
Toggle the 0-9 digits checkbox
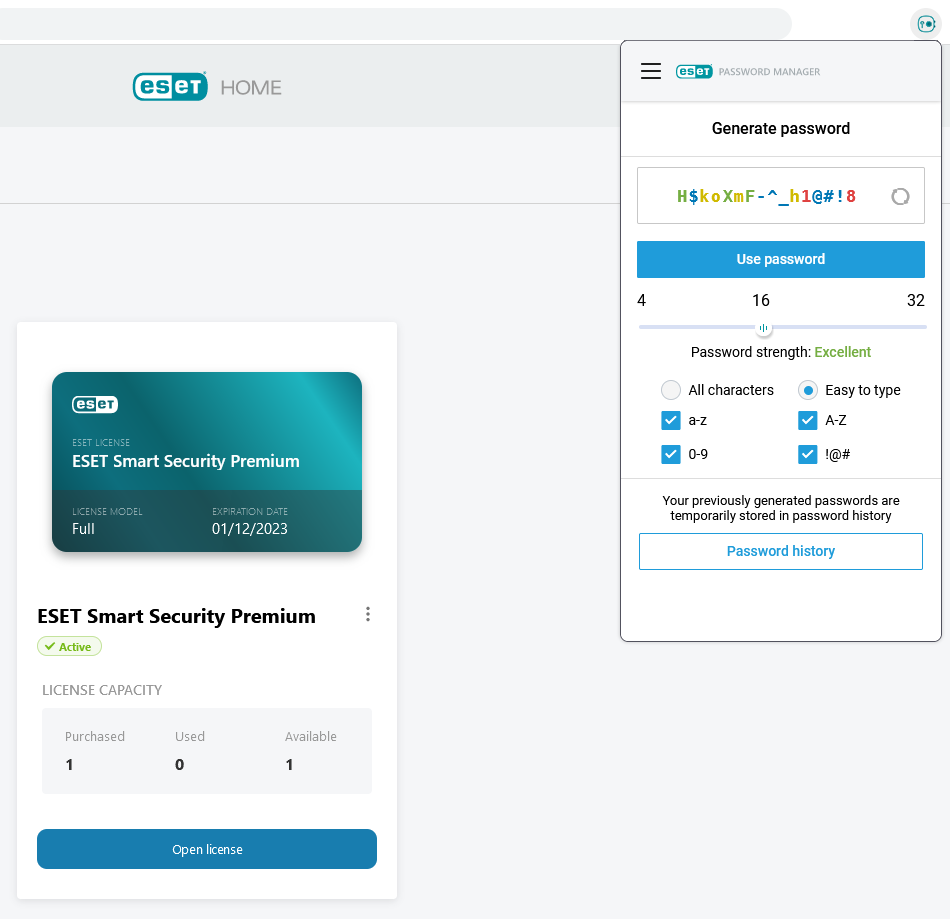click(x=671, y=454)
